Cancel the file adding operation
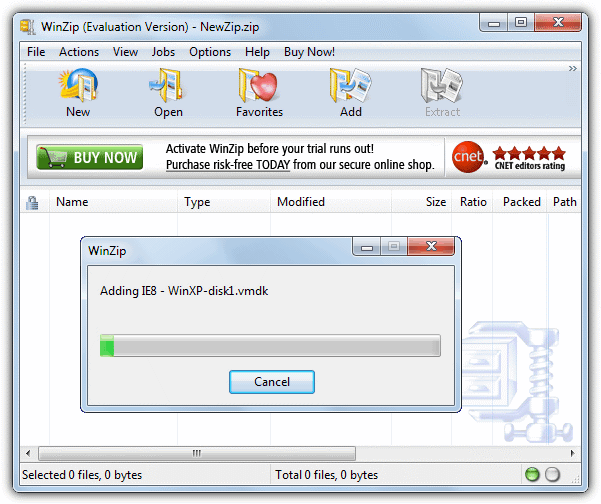The width and height of the screenshot is (601, 504). [272, 382]
